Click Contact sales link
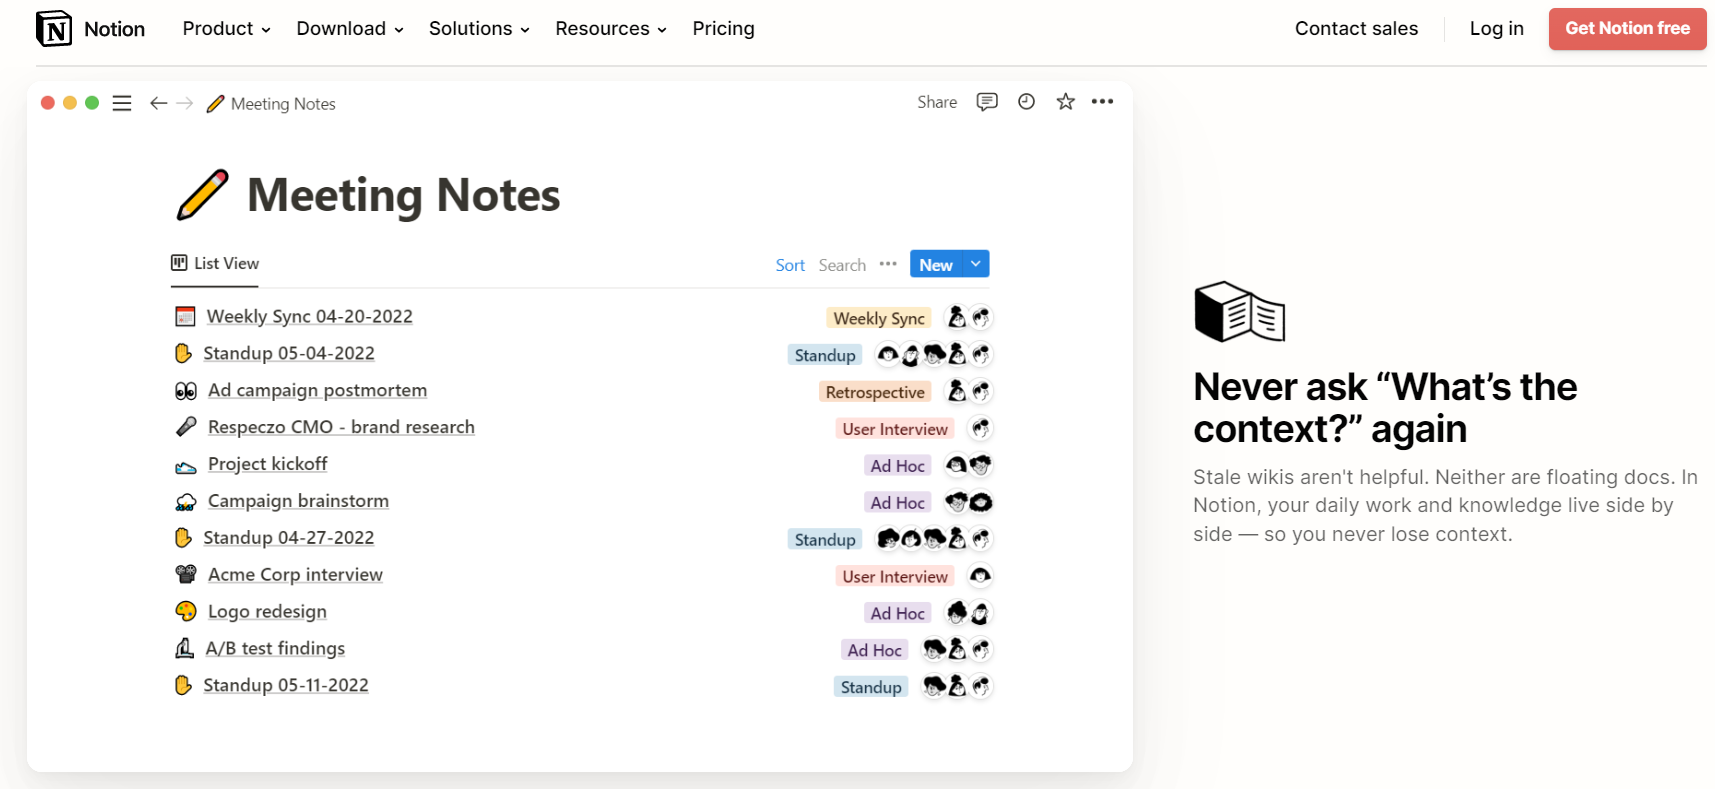Viewport: 1715px width, 789px height. pos(1356,29)
